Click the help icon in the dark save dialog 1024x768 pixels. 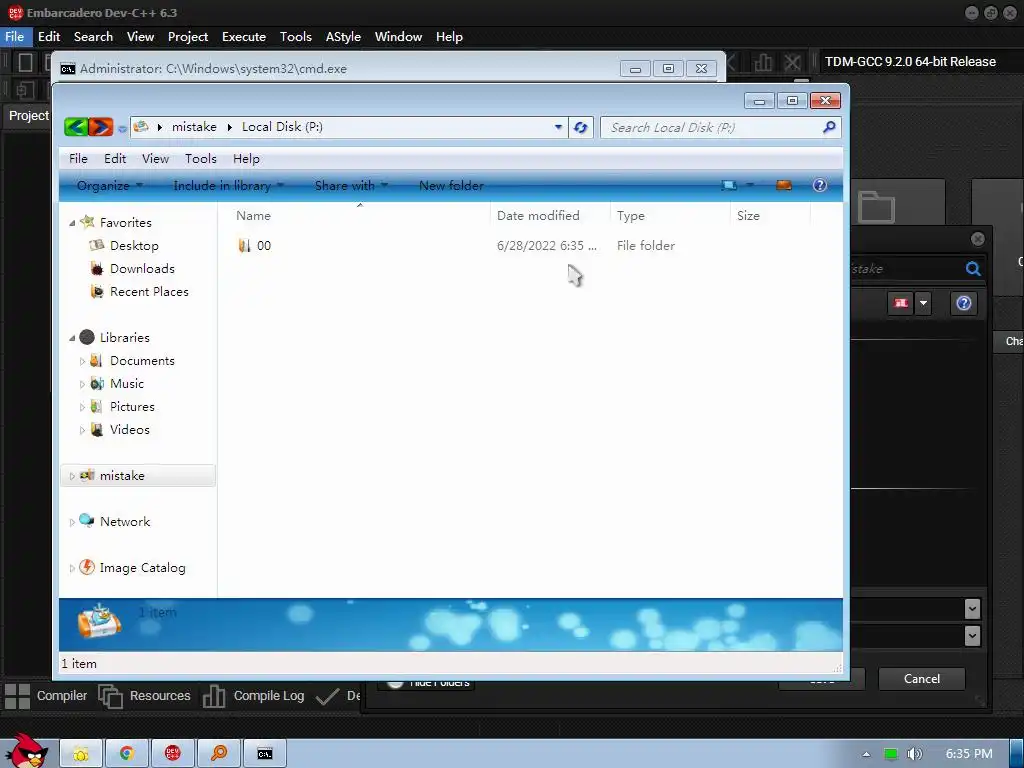point(964,303)
